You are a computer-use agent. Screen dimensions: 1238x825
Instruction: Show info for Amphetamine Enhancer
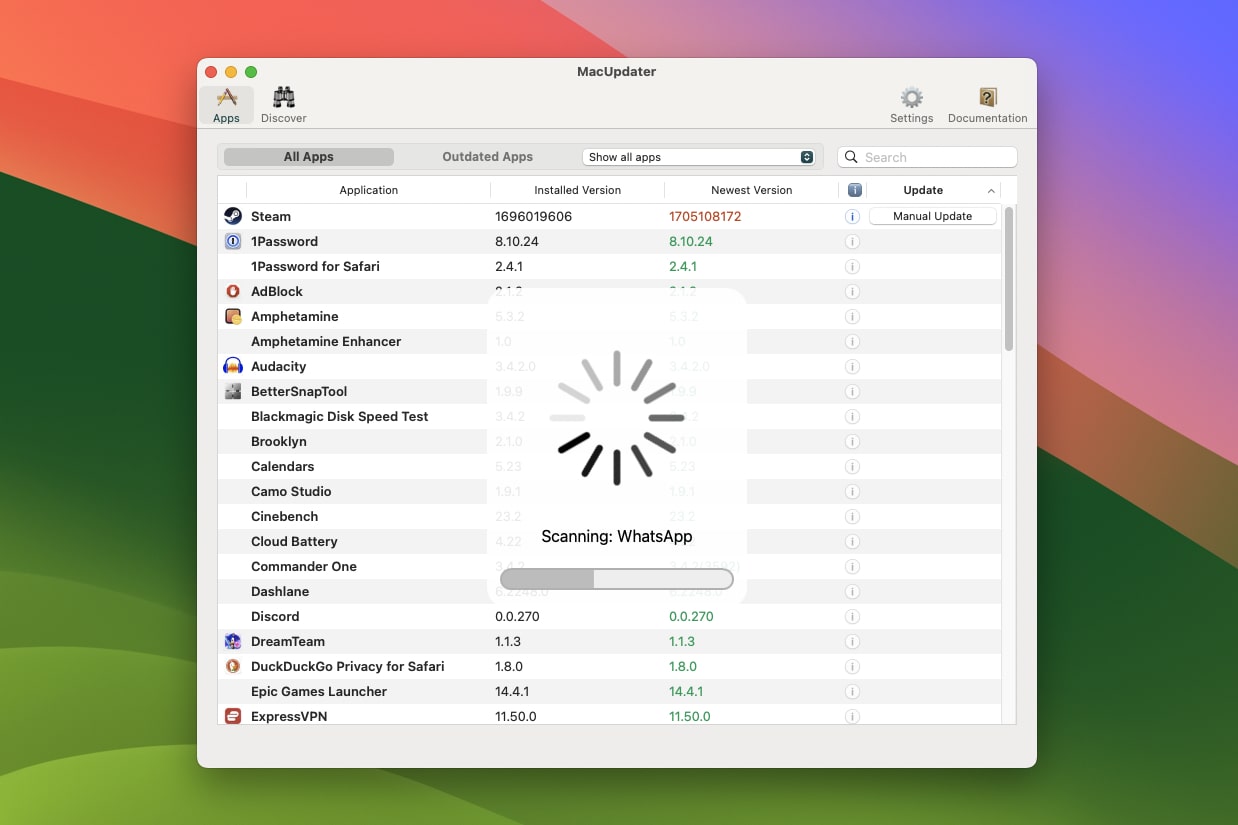pyautogui.click(x=853, y=341)
